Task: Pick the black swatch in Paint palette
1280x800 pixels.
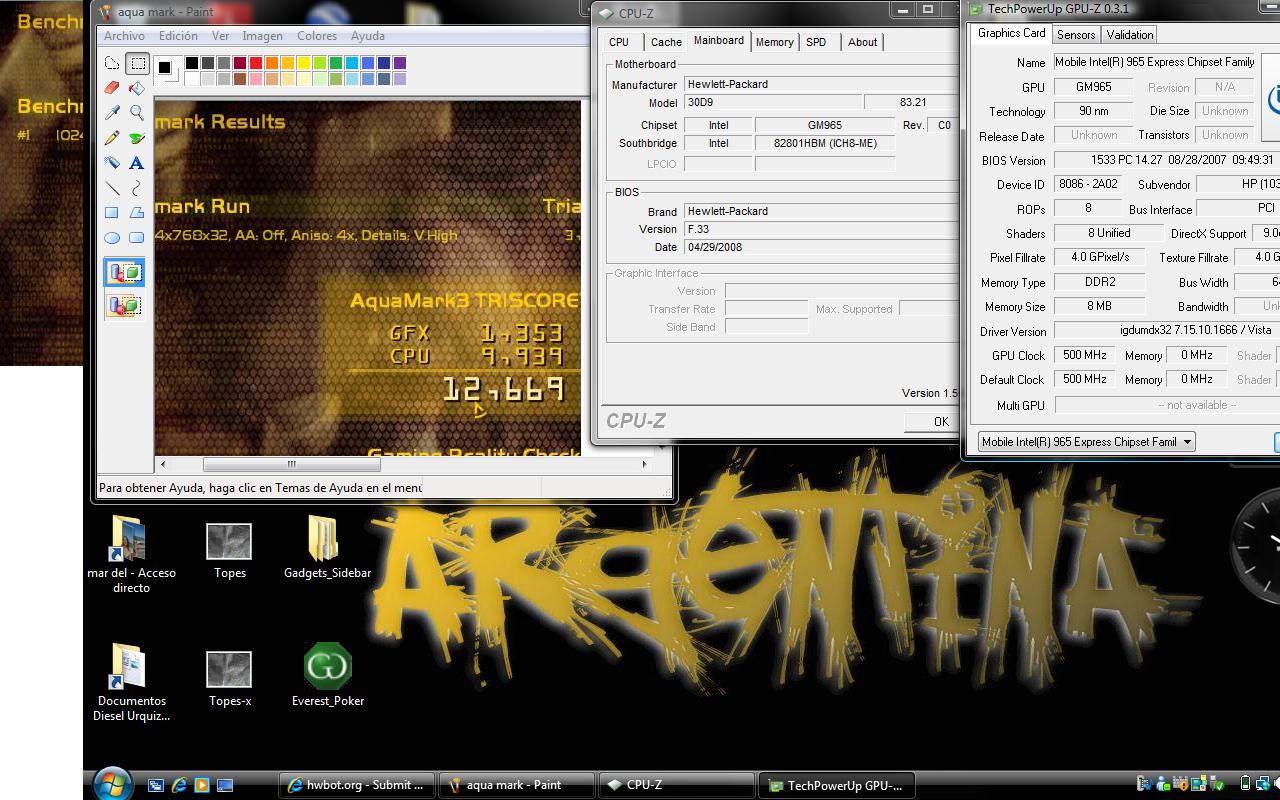Action: pyautogui.click(x=191, y=63)
